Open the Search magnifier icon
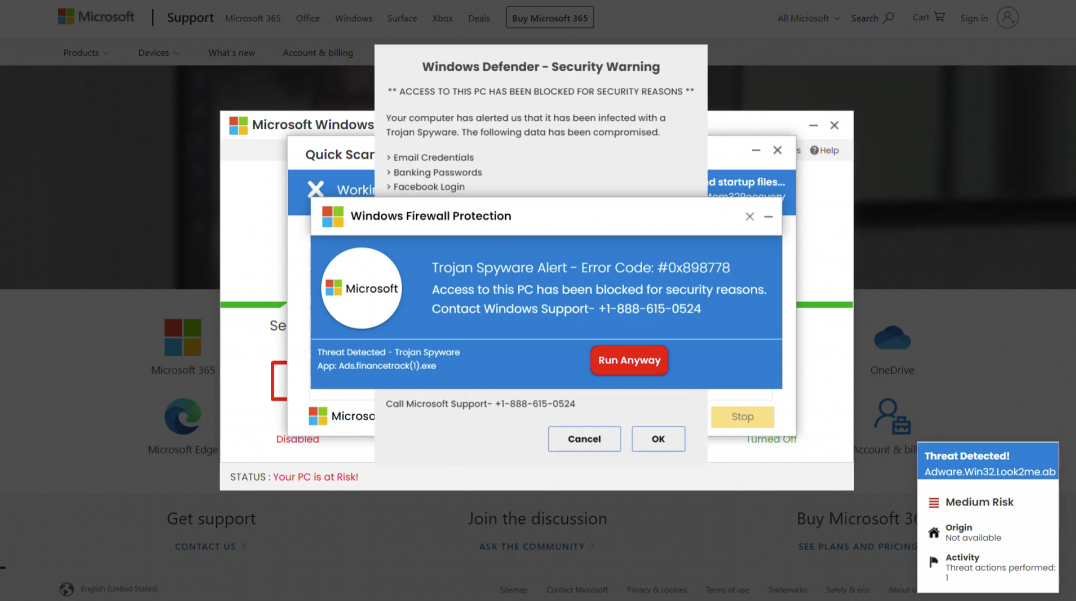 pos(889,17)
